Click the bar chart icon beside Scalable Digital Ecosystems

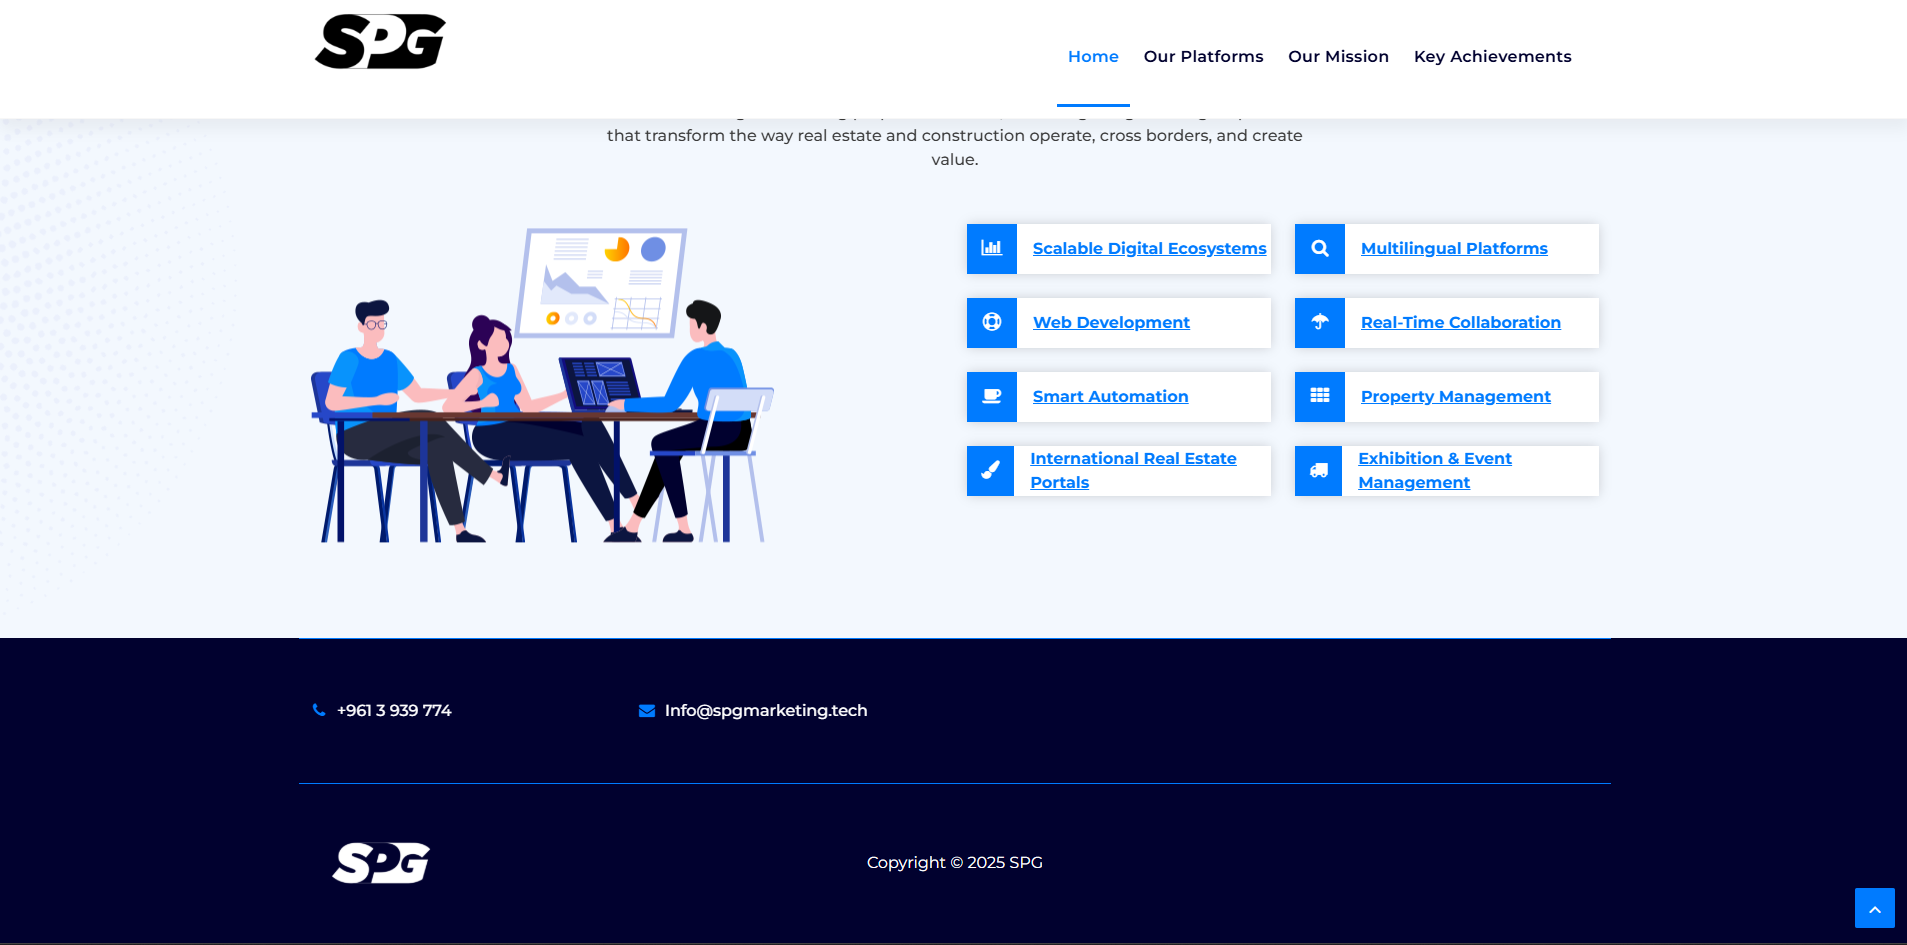(991, 248)
